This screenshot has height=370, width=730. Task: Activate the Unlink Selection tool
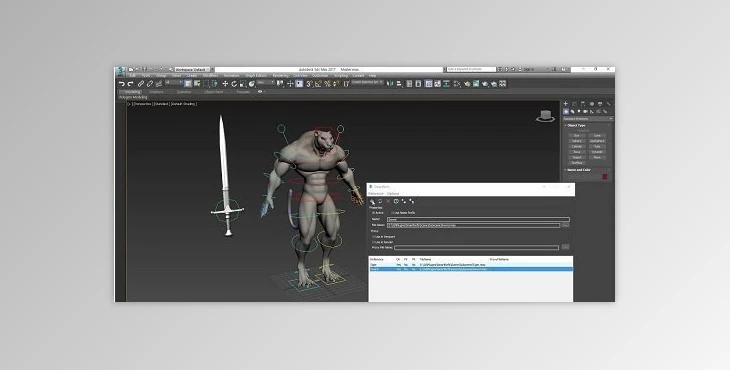coord(150,84)
